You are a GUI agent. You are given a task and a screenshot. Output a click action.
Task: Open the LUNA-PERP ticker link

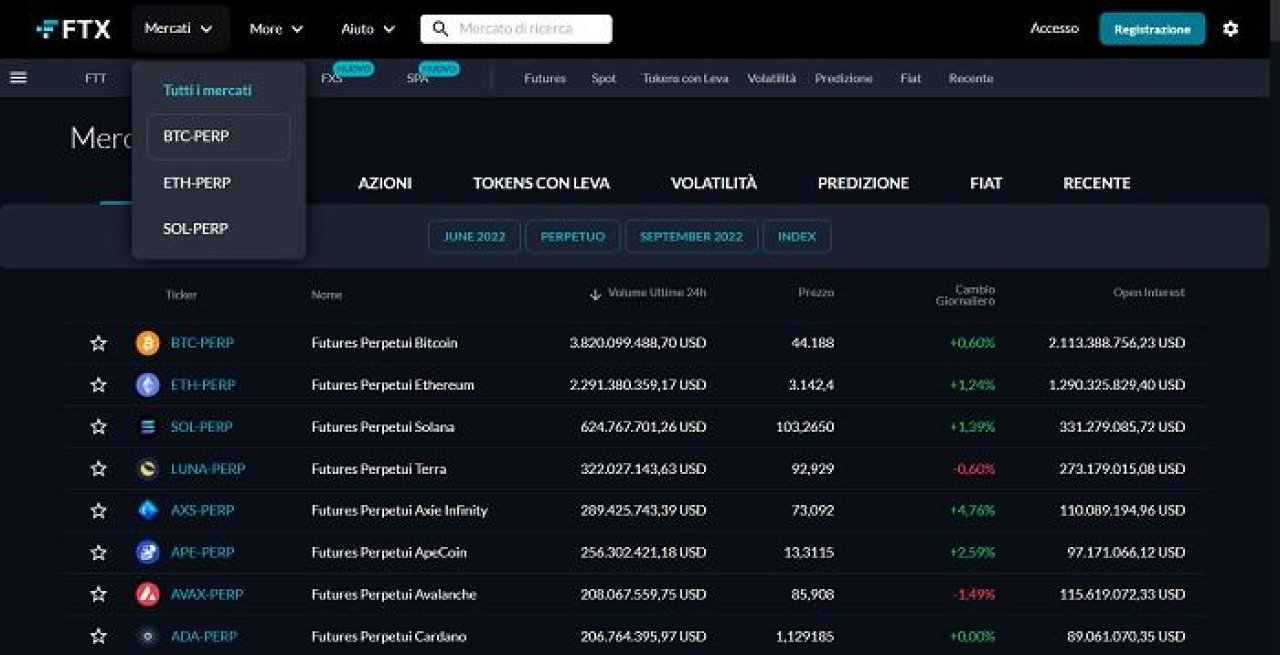pos(208,469)
